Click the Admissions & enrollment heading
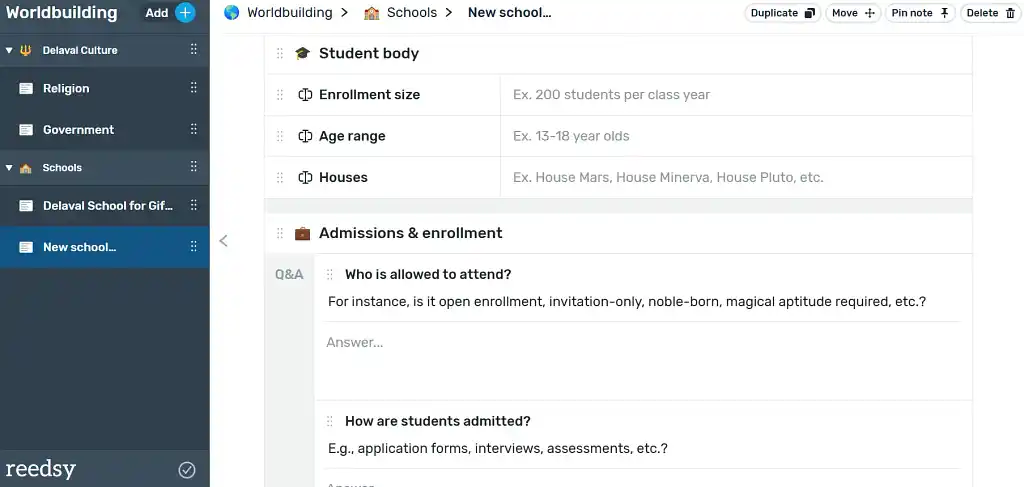The width and height of the screenshot is (1024, 487). pyautogui.click(x=411, y=233)
